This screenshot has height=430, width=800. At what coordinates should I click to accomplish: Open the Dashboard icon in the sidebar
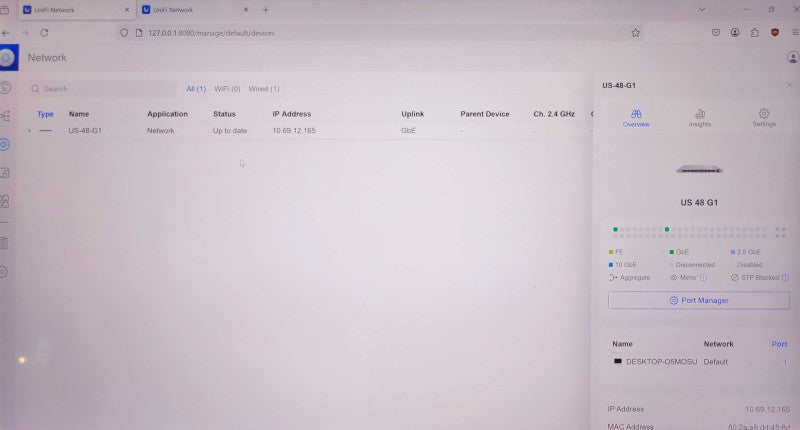tap(6, 88)
